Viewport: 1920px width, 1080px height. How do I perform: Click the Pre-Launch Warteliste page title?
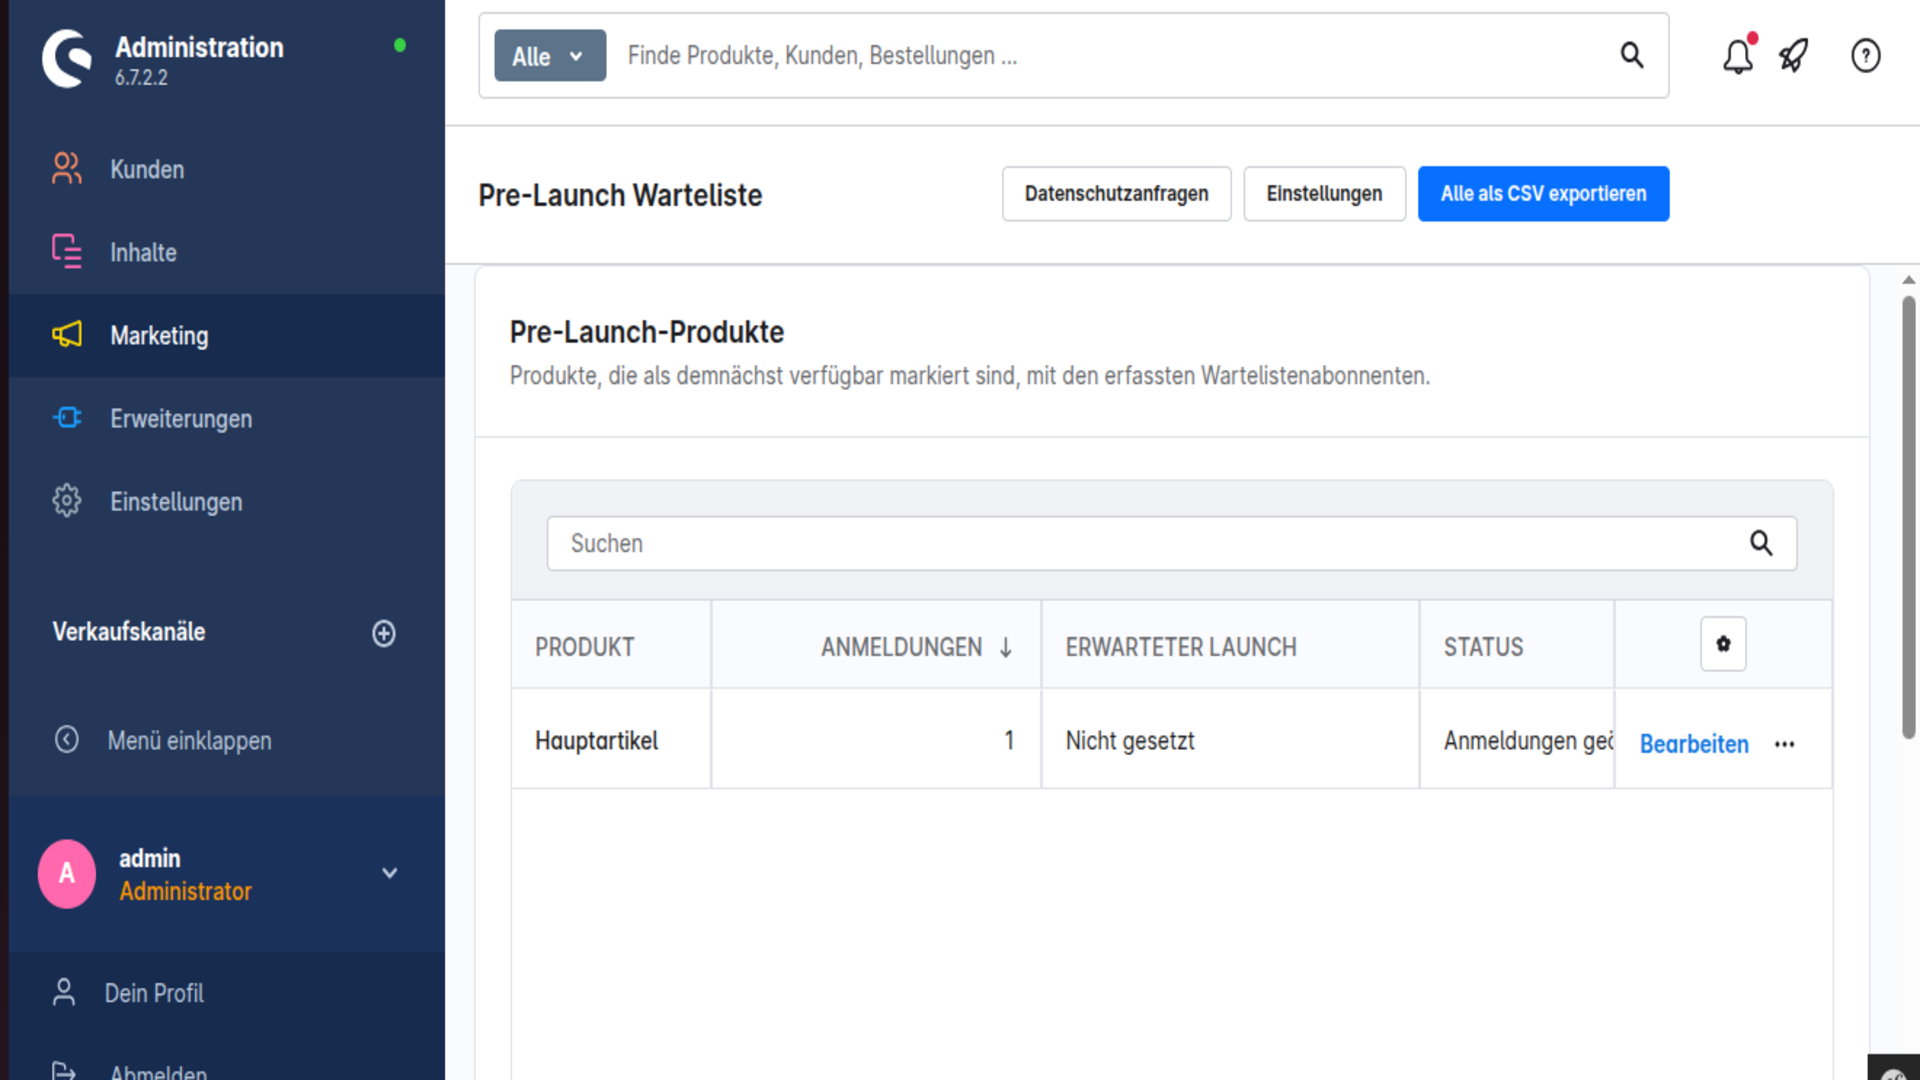coord(620,195)
